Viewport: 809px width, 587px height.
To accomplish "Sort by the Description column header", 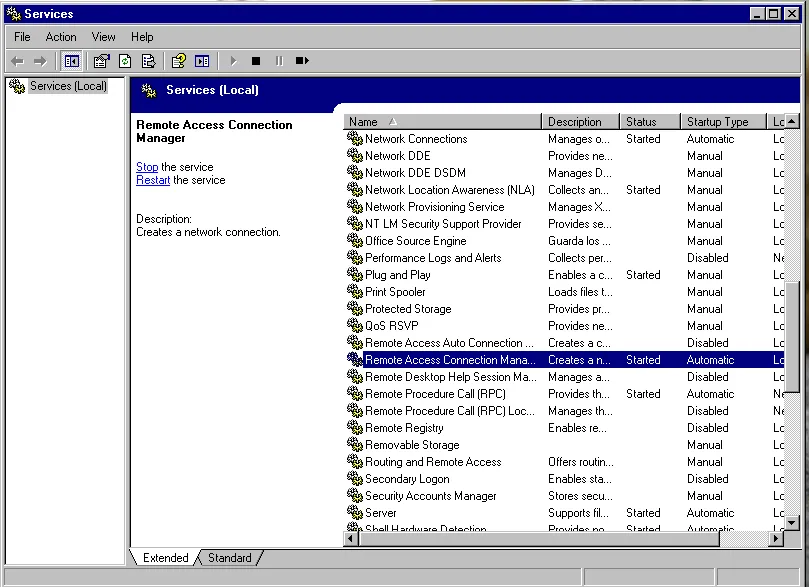I will click(580, 122).
